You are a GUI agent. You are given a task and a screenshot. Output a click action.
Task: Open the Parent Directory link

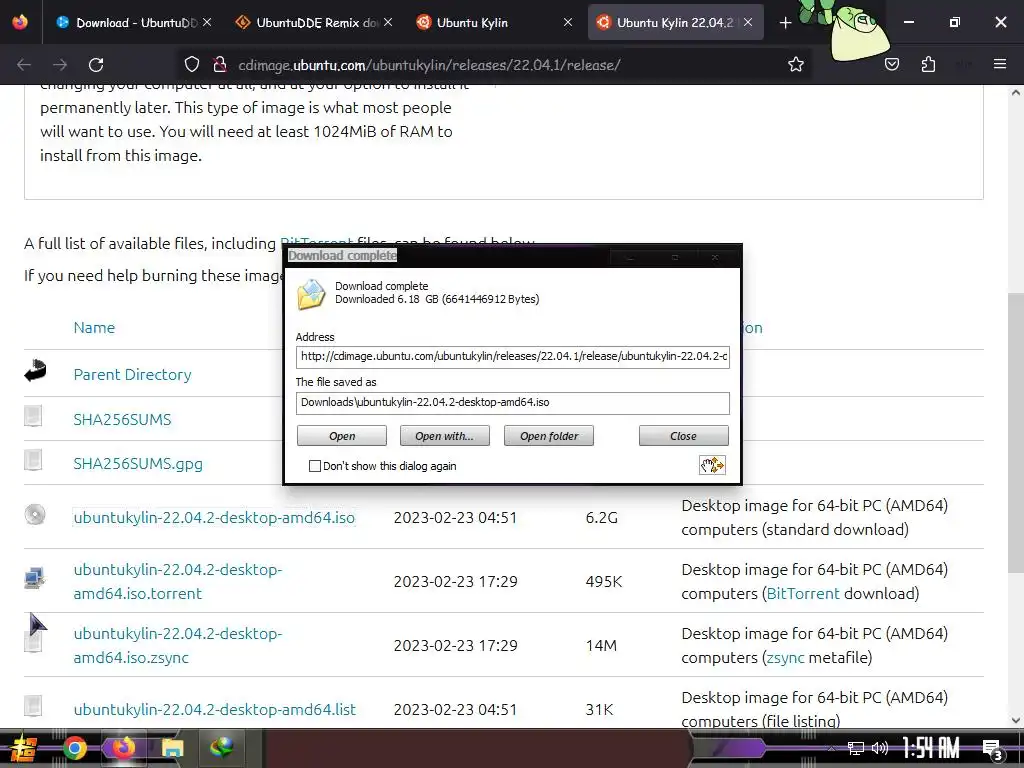pos(133,374)
